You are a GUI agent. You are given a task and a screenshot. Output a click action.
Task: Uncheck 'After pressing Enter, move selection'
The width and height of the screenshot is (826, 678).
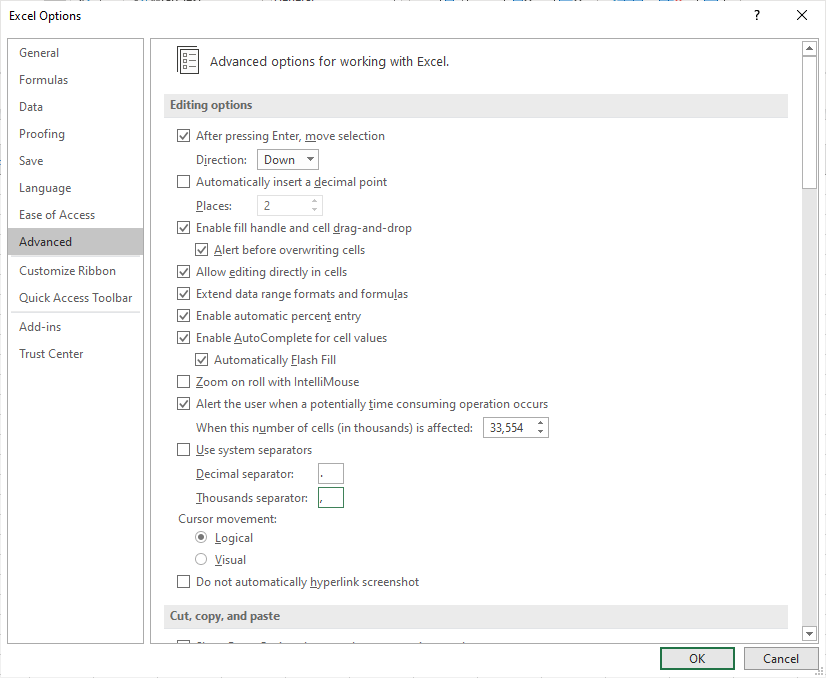click(184, 135)
